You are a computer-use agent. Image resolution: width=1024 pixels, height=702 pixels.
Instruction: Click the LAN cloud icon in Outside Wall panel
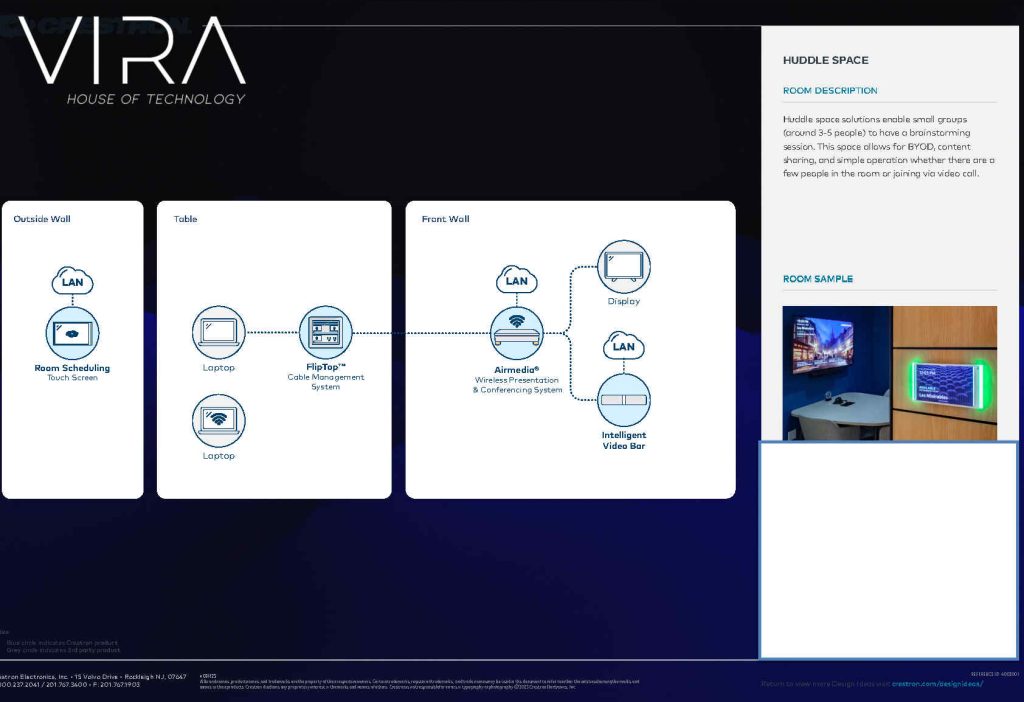pos(72,281)
